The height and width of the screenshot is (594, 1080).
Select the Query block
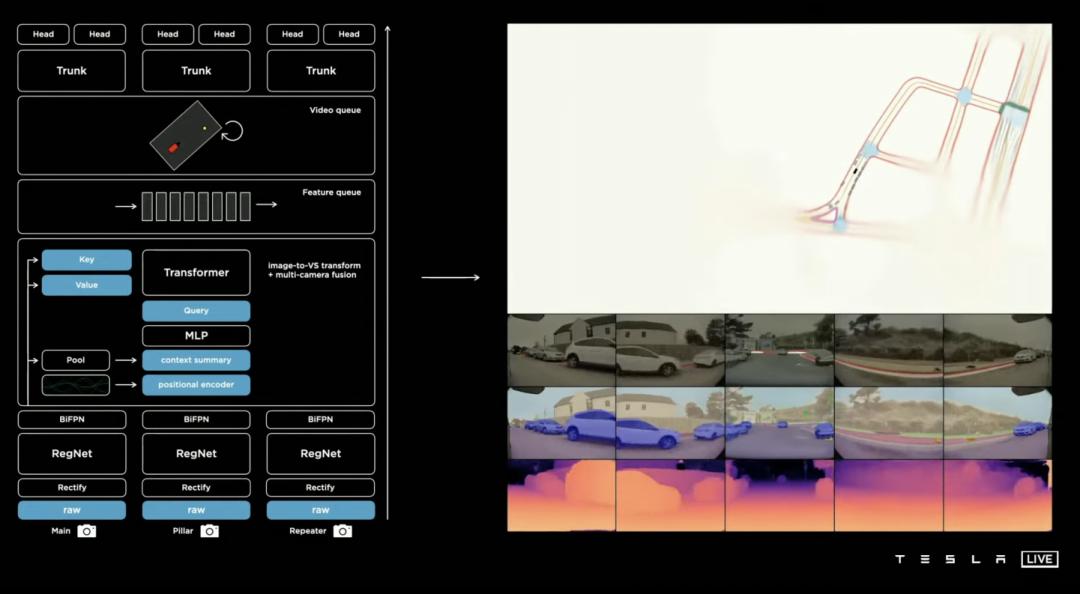point(196,311)
